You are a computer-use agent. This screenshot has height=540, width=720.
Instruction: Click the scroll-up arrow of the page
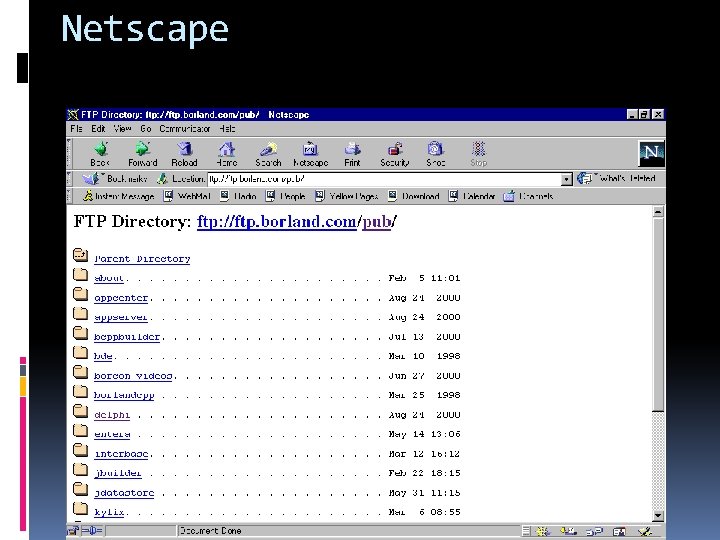click(658, 211)
